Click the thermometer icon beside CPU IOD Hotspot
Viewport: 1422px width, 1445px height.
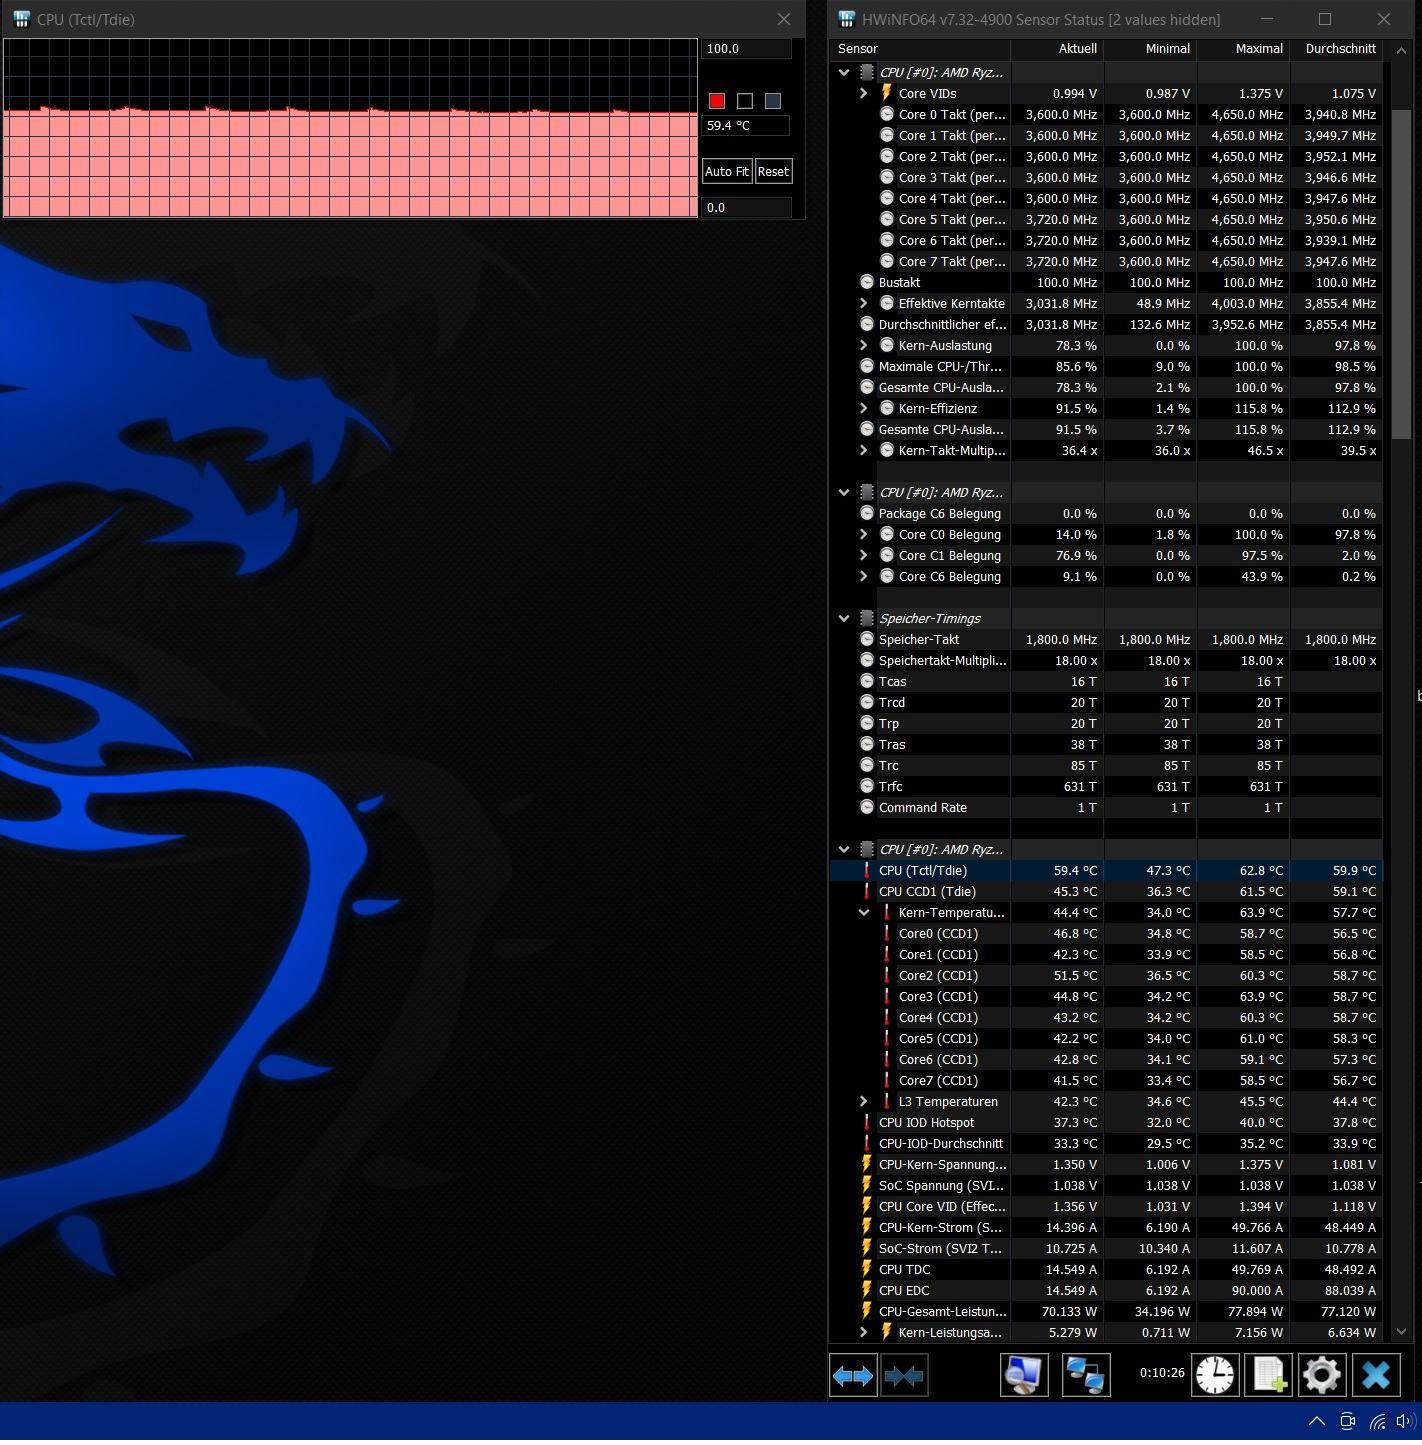pos(867,1122)
